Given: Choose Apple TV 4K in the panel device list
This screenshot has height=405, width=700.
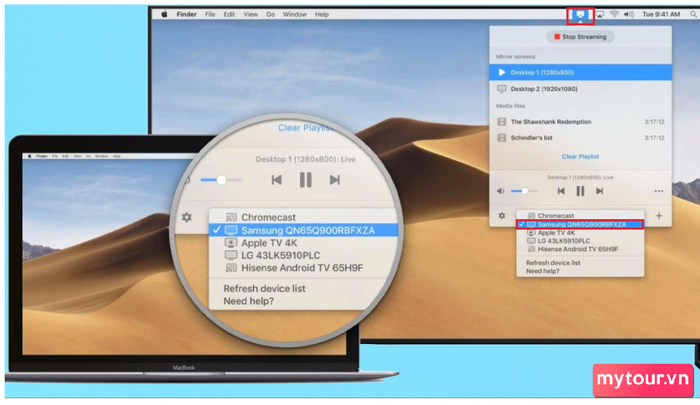Looking at the screenshot, I should (x=580, y=233).
